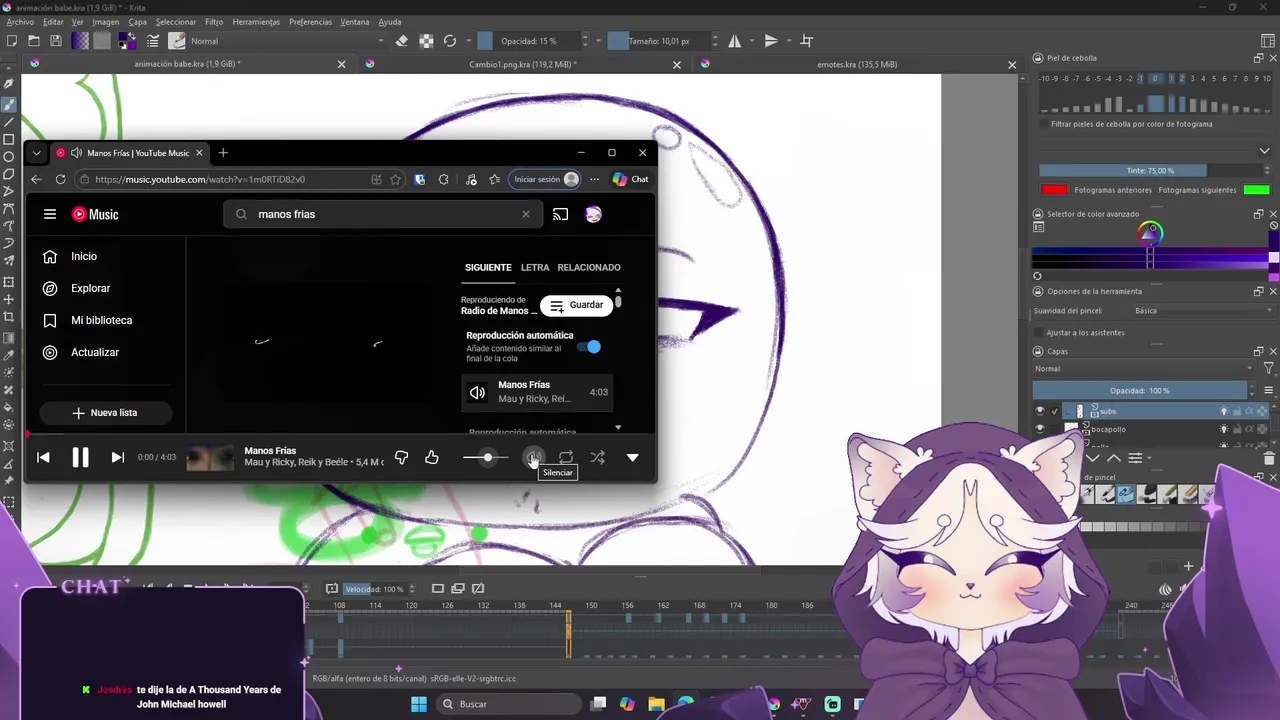Toggle repeat mode in YouTube Music player
Viewport: 1280px width, 720px height.
pyautogui.click(x=566, y=457)
